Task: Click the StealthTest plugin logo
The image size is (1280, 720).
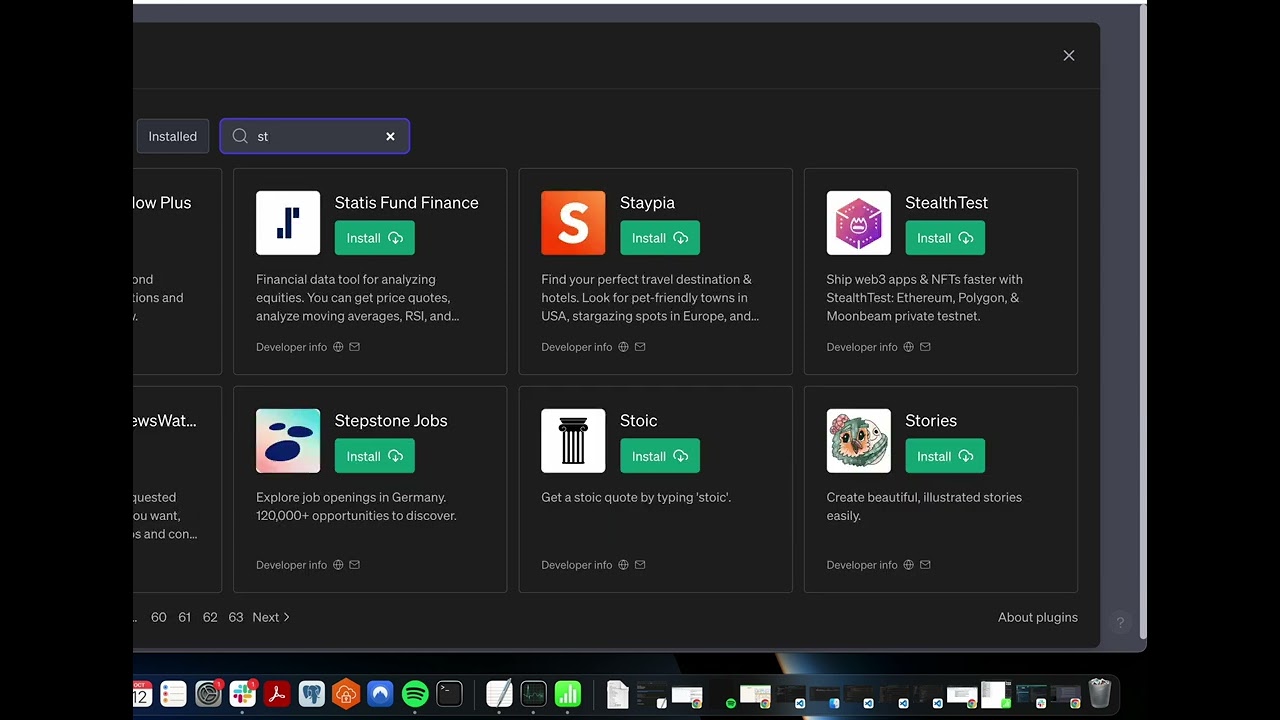Action: coord(858,223)
